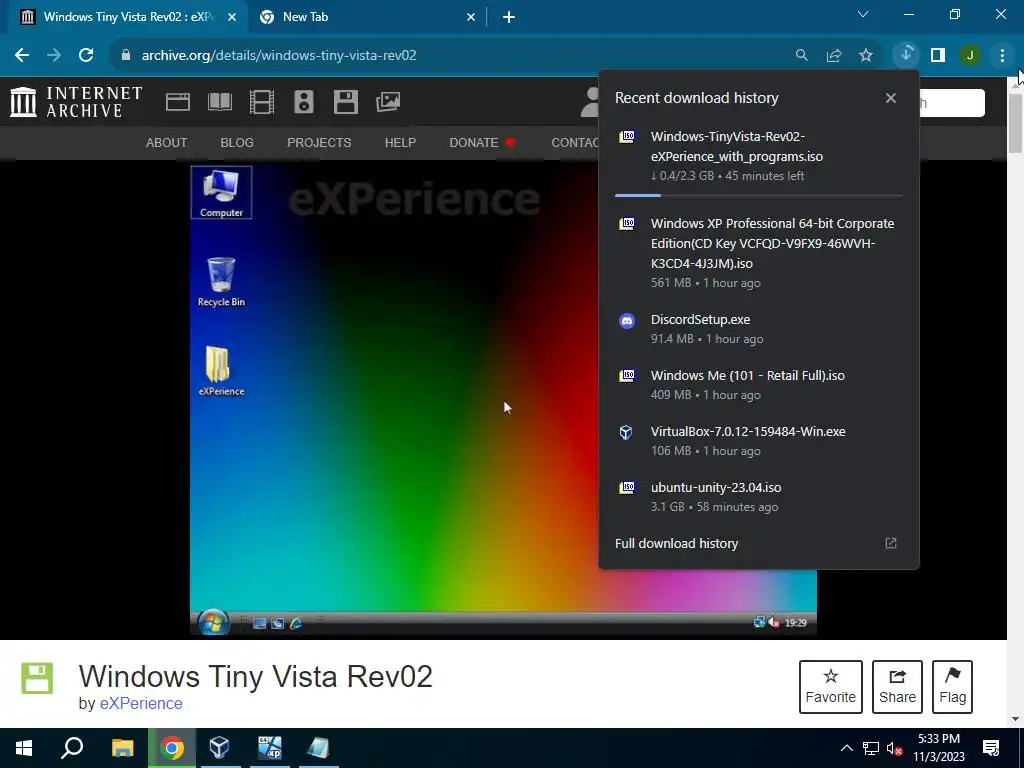Screen dimensions: 1024x768
Task: Open the BLOG menu item
Action: 237,142
